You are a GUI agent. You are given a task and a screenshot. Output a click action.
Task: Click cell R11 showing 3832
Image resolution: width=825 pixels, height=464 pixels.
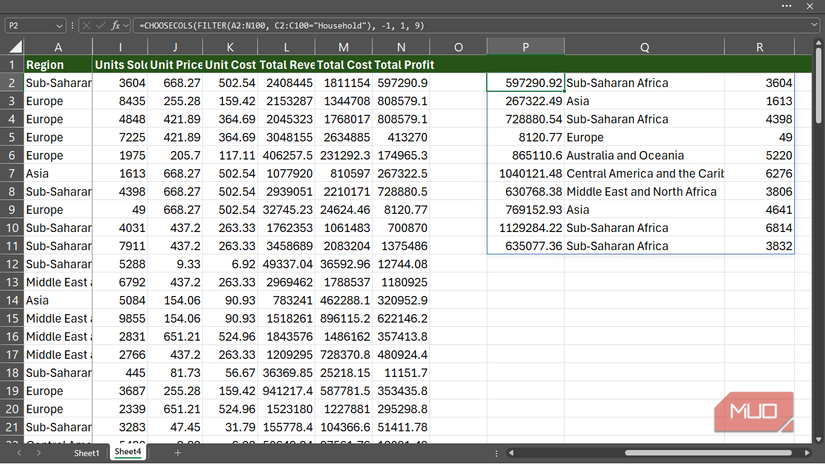click(759, 246)
